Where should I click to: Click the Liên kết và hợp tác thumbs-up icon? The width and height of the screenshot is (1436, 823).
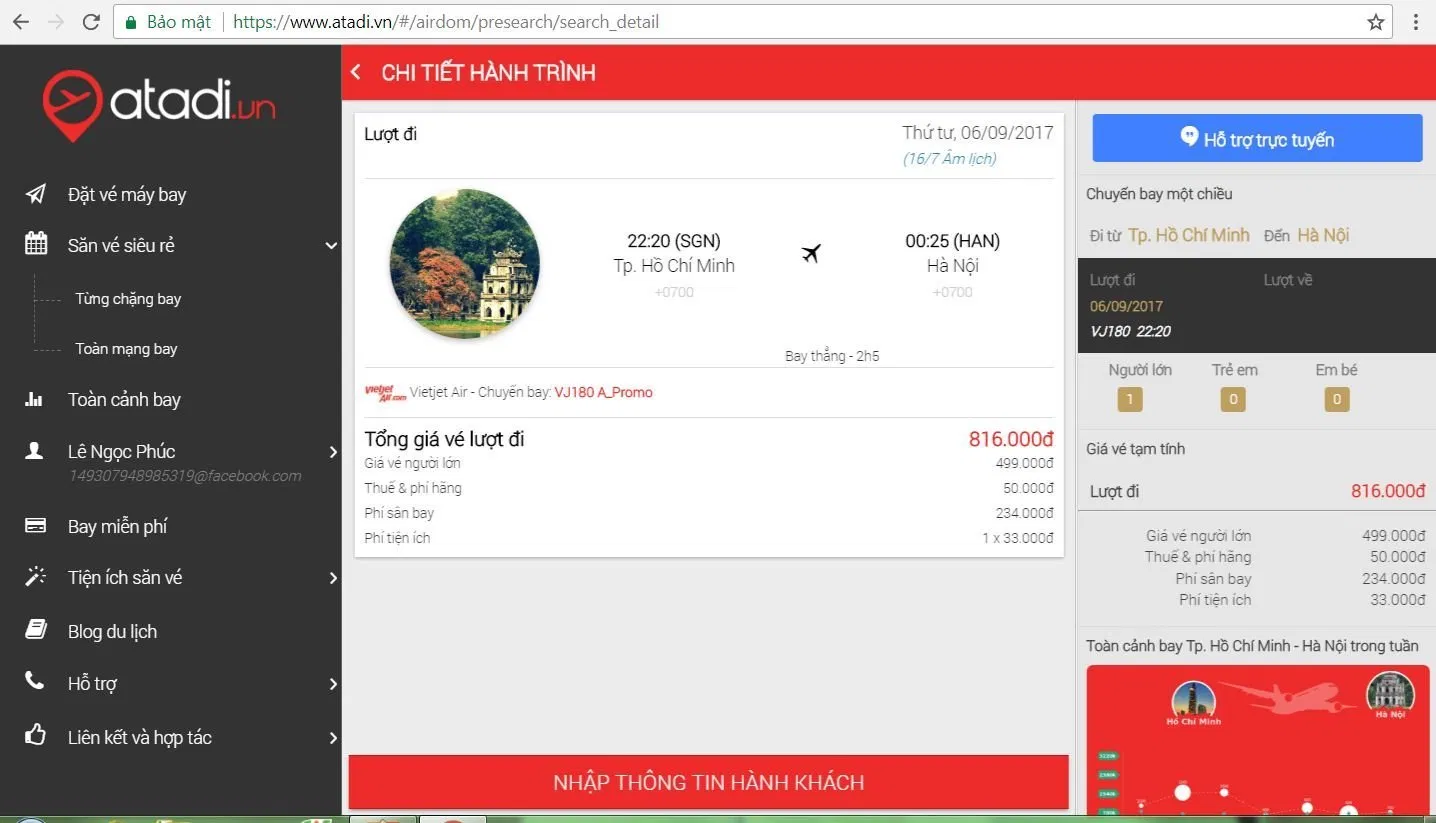pos(36,736)
